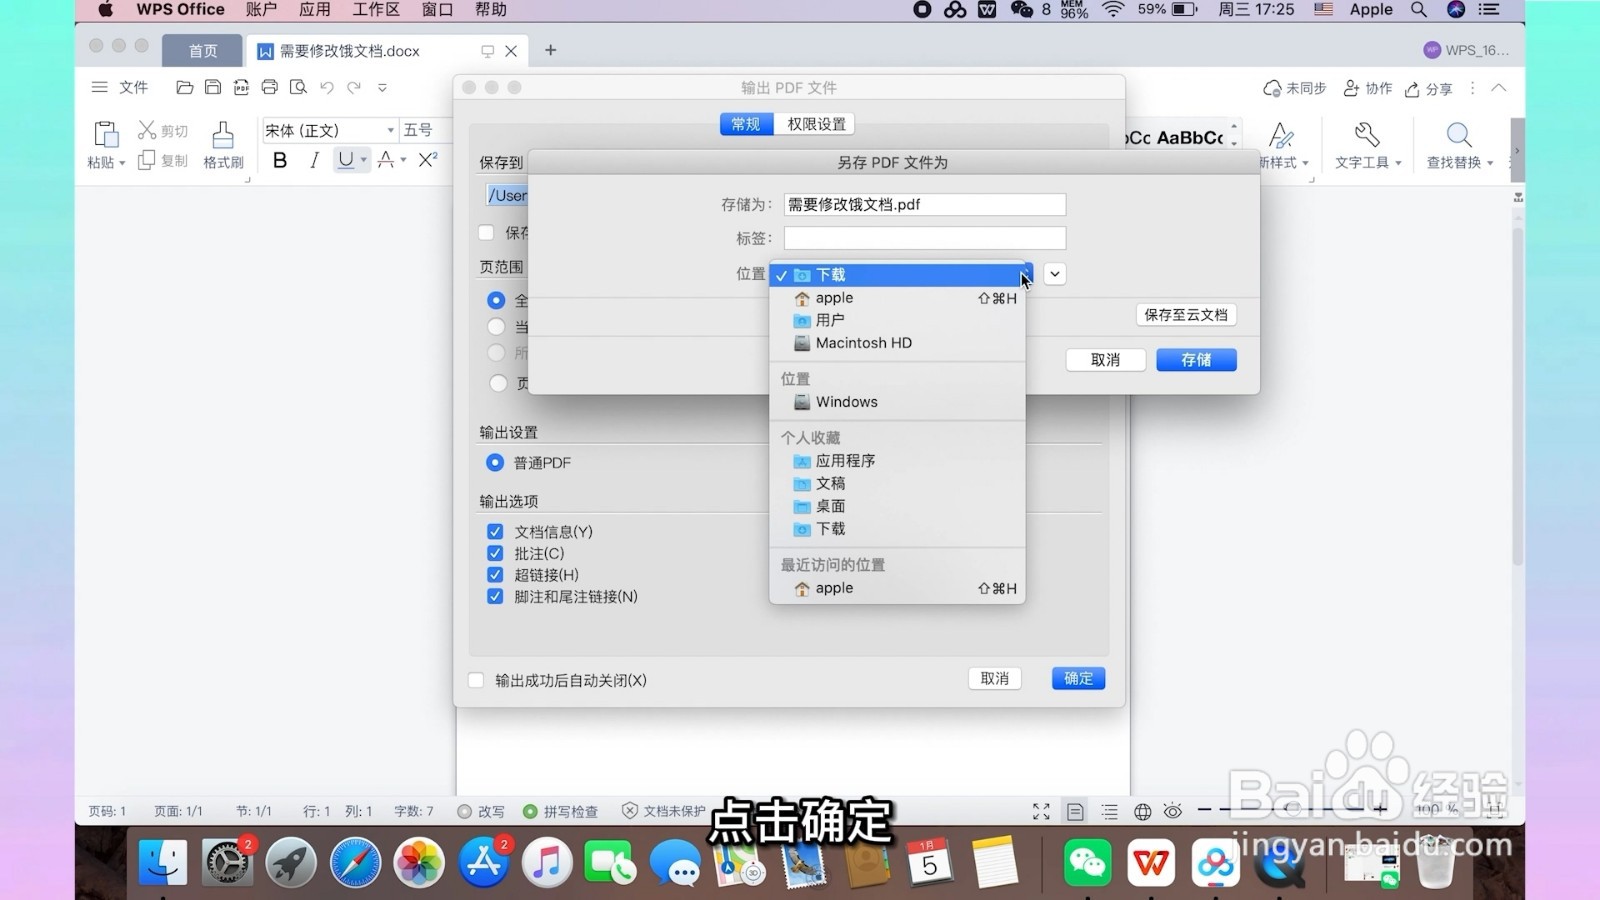The image size is (1600, 900).
Task: Click the 标签 input field
Action: 923,238
